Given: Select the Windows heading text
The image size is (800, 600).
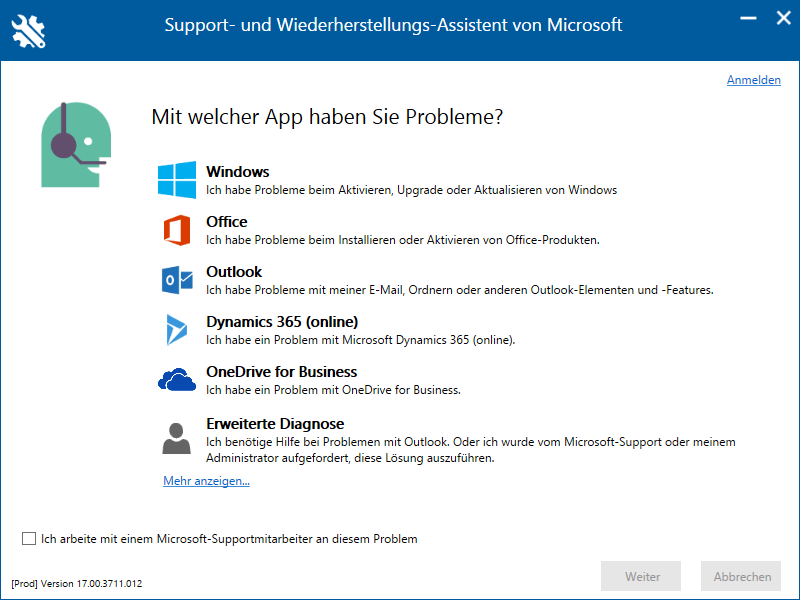Looking at the screenshot, I should point(238,172).
